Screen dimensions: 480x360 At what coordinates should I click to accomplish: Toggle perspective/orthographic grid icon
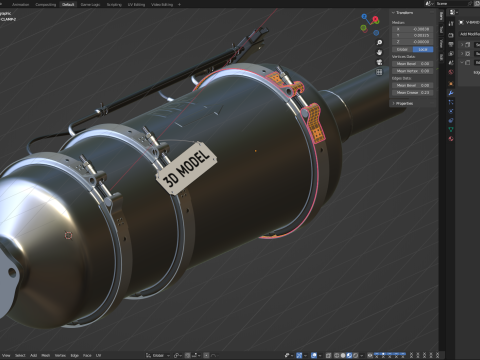click(x=379, y=72)
